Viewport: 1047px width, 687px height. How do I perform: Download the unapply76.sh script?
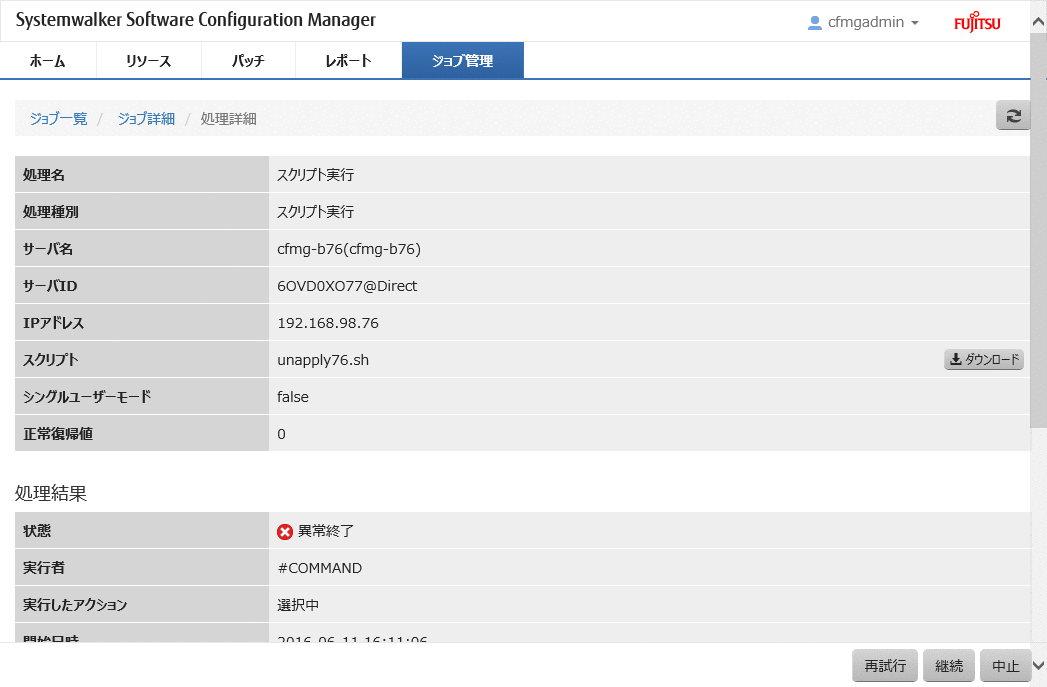pos(984,359)
